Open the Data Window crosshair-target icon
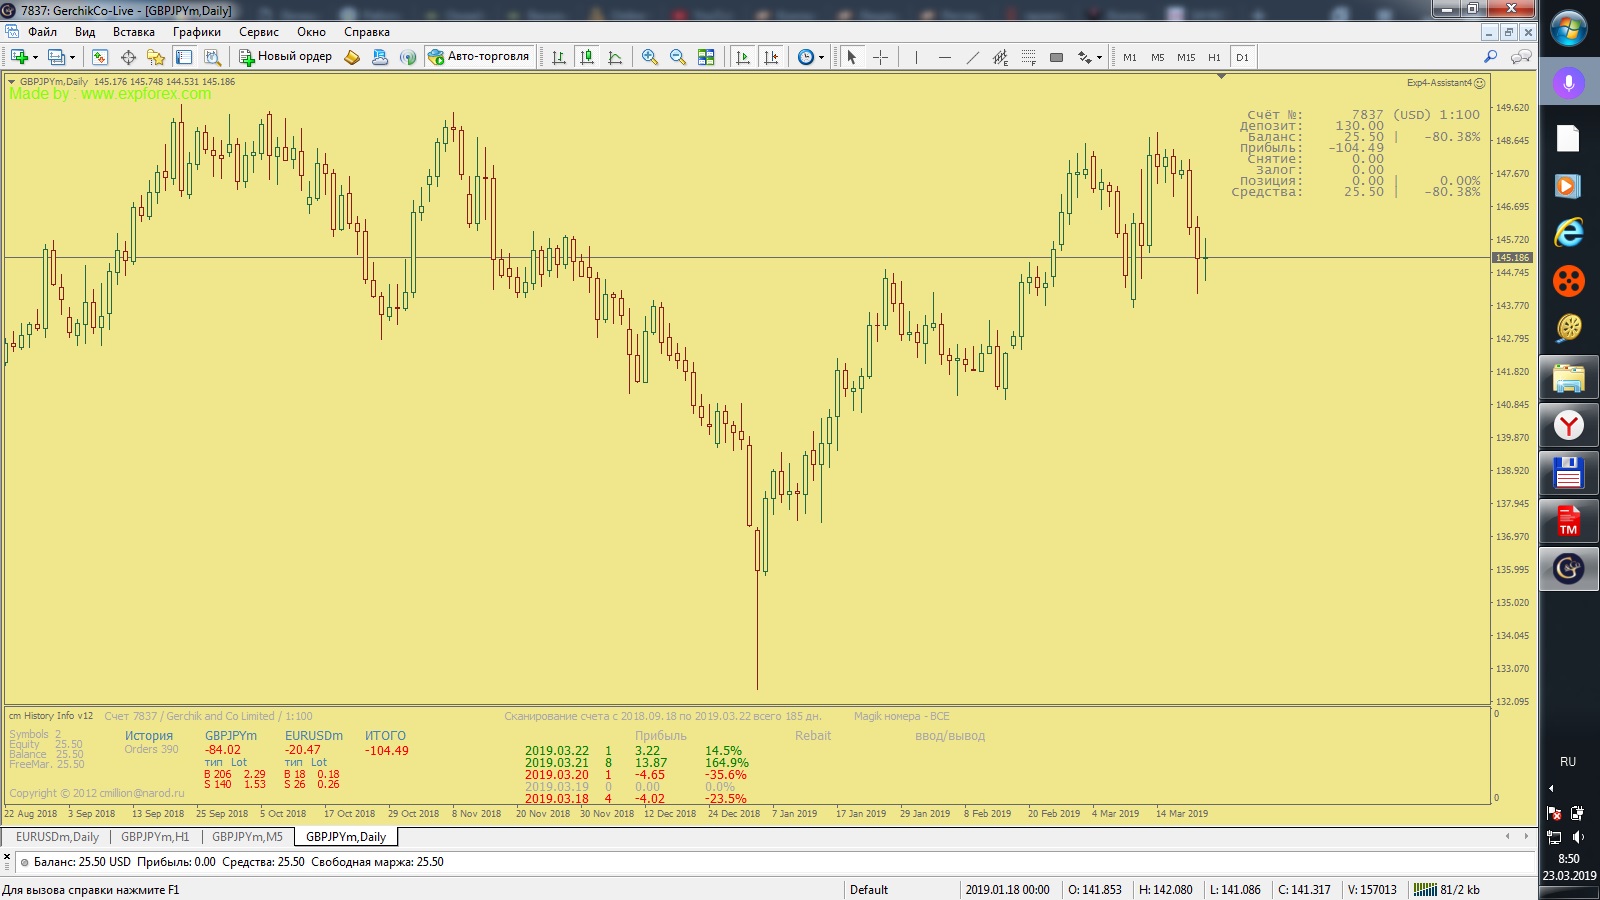The width and height of the screenshot is (1600, 900). pyautogui.click(x=128, y=57)
